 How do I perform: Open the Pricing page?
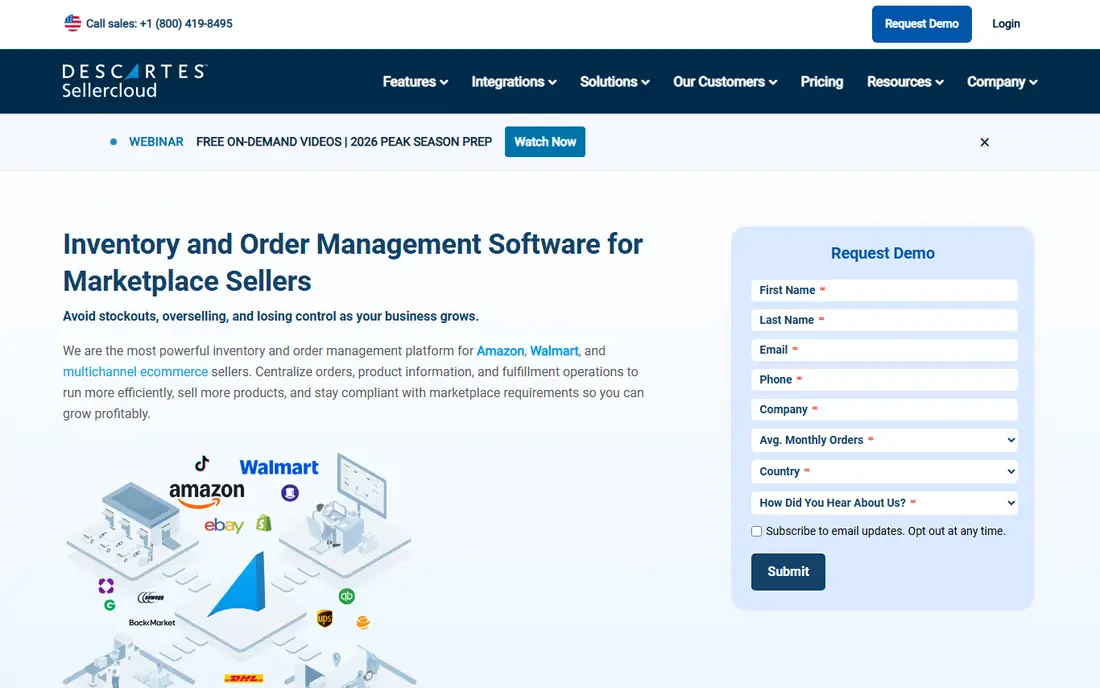pos(821,82)
